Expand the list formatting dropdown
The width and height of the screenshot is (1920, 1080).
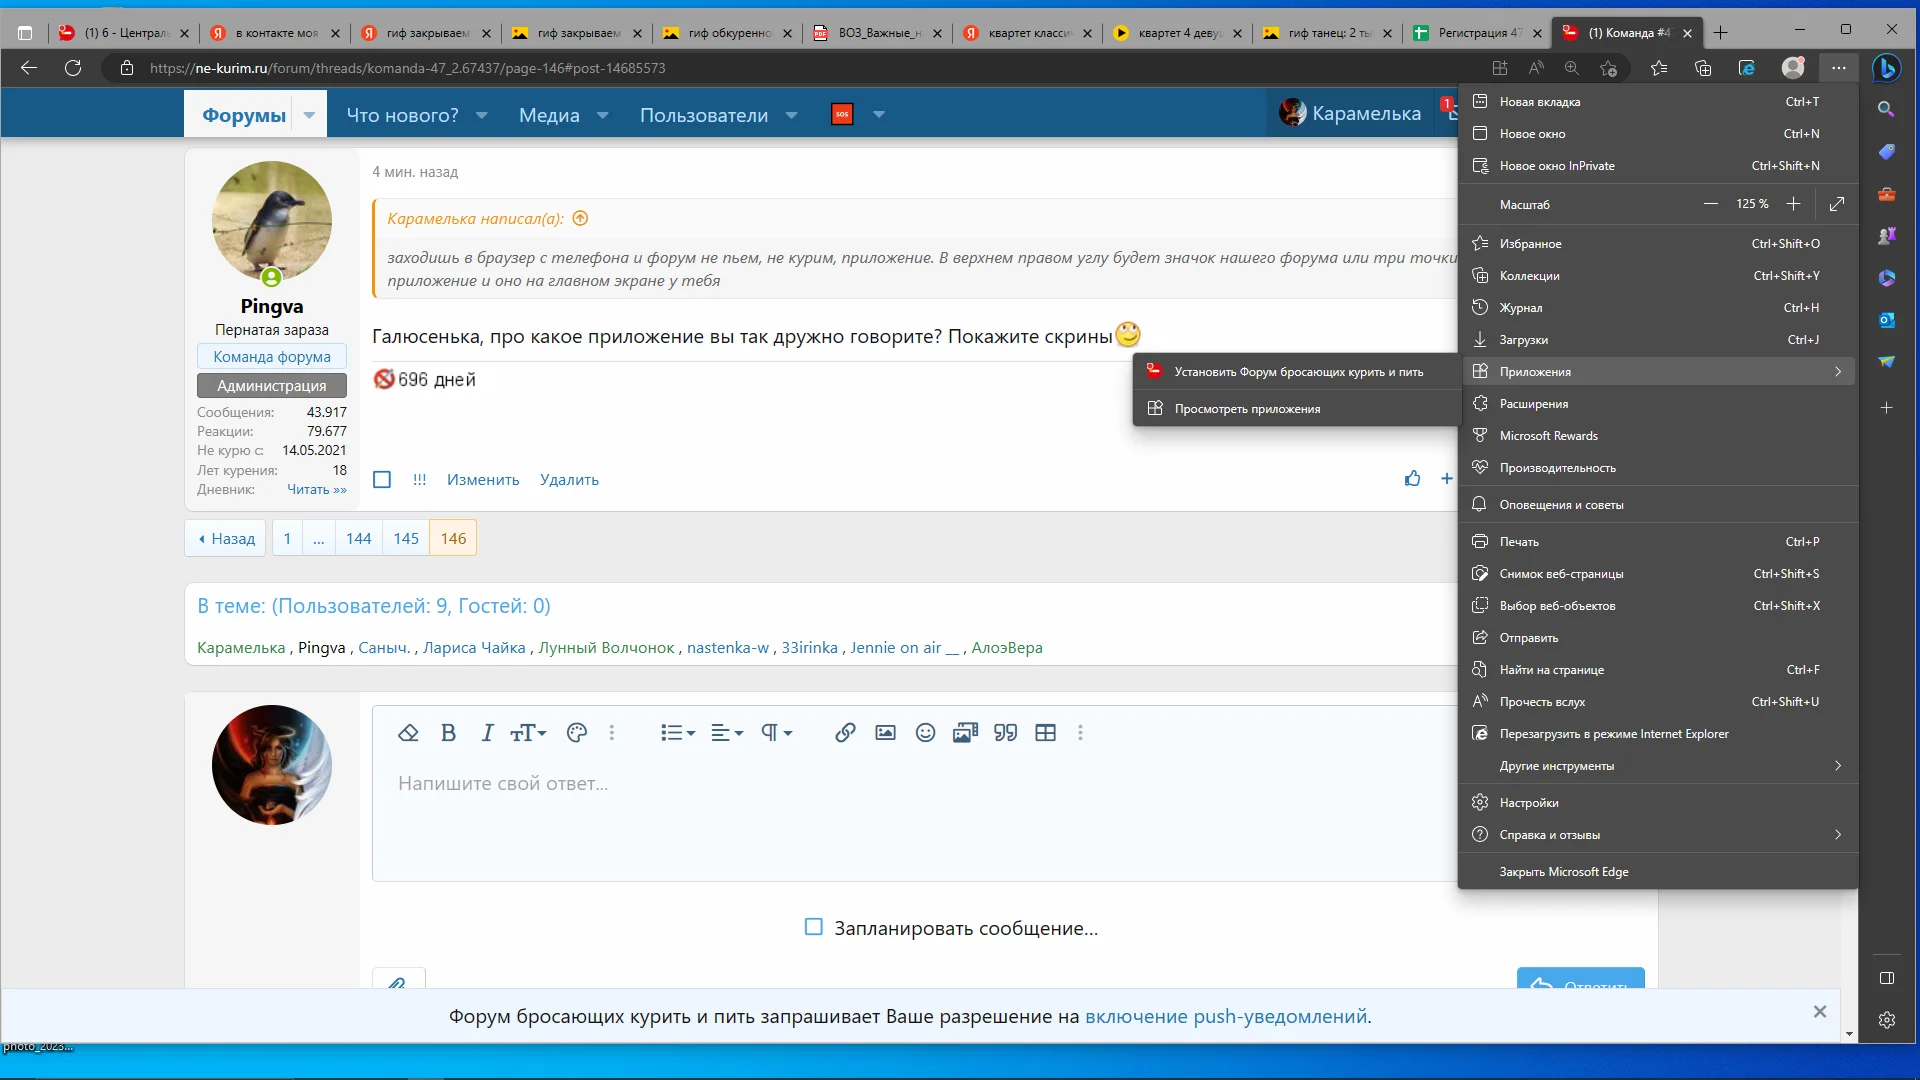(677, 733)
